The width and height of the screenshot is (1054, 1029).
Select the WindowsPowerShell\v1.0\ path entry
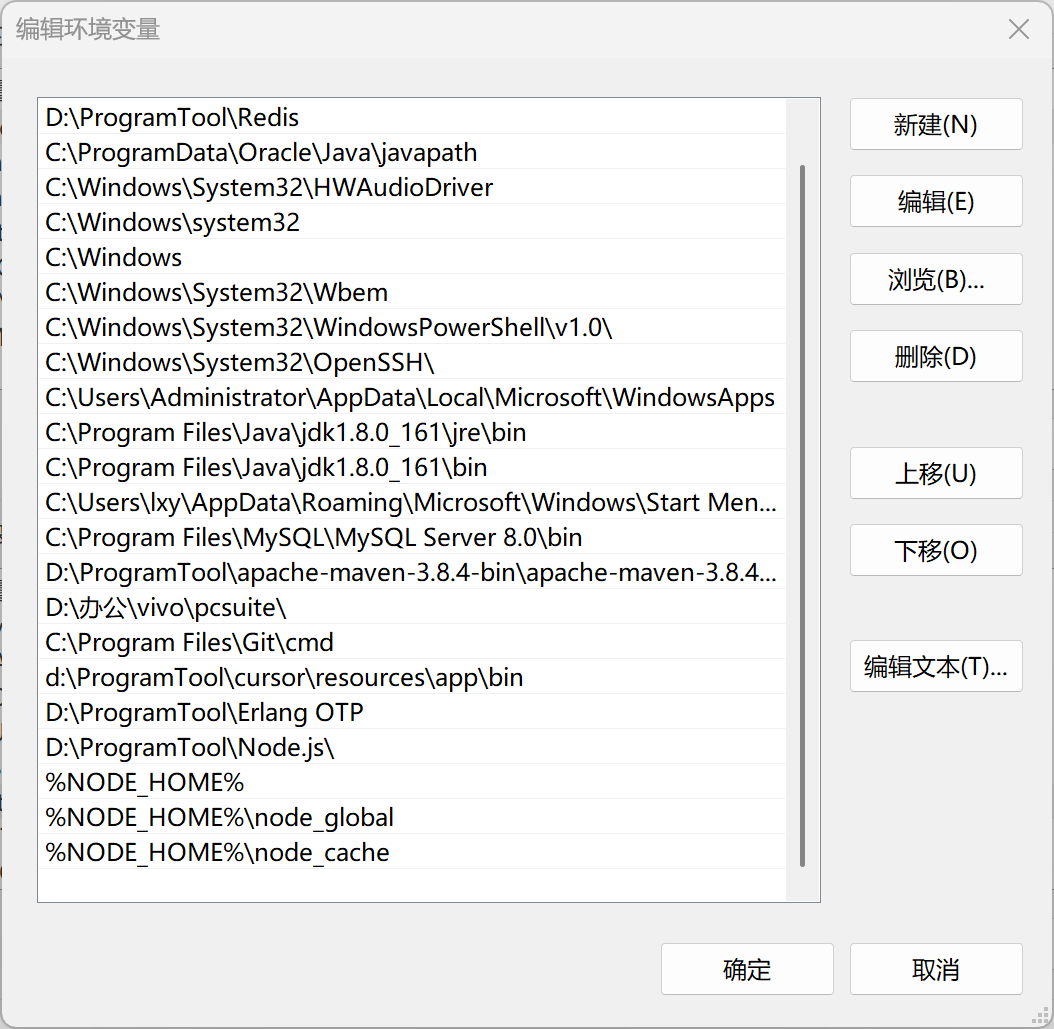(412, 327)
